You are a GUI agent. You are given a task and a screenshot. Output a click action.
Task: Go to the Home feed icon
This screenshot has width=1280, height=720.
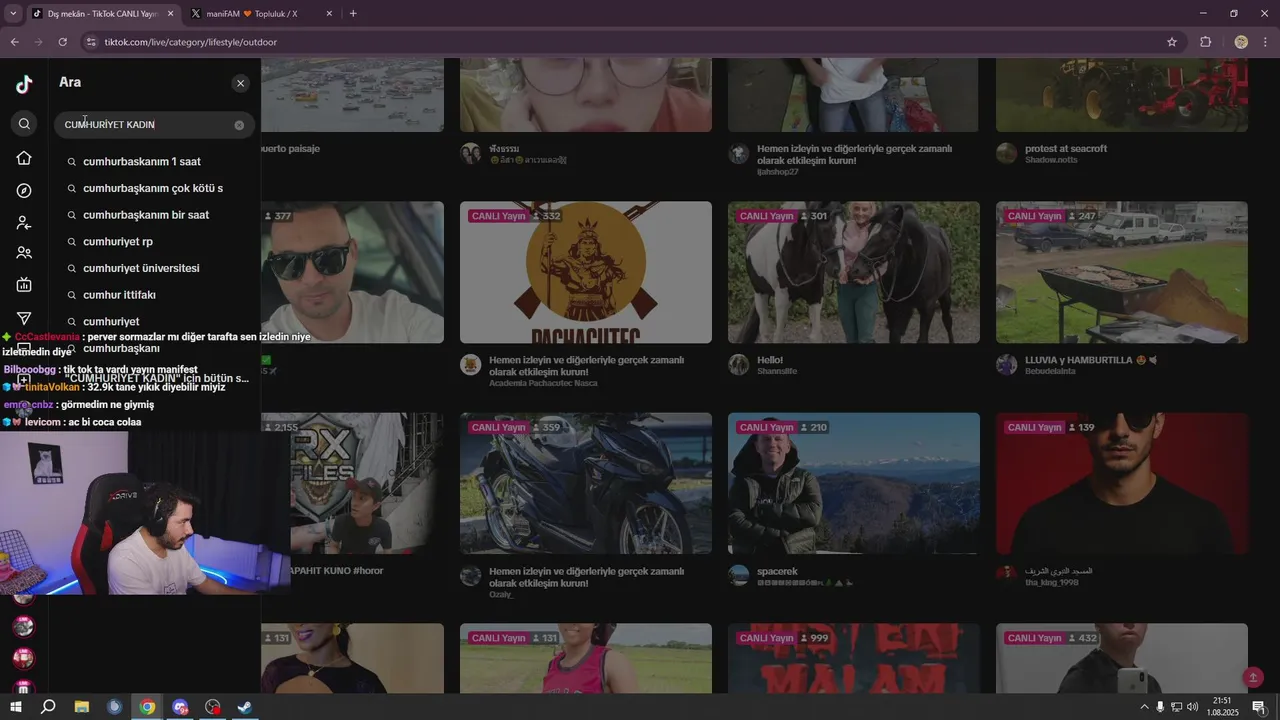click(x=24, y=158)
